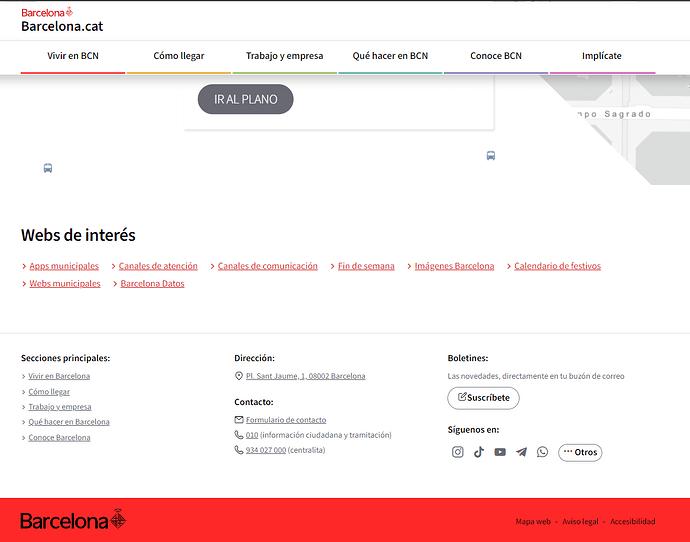Expand the Otros social networks button

point(580,452)
